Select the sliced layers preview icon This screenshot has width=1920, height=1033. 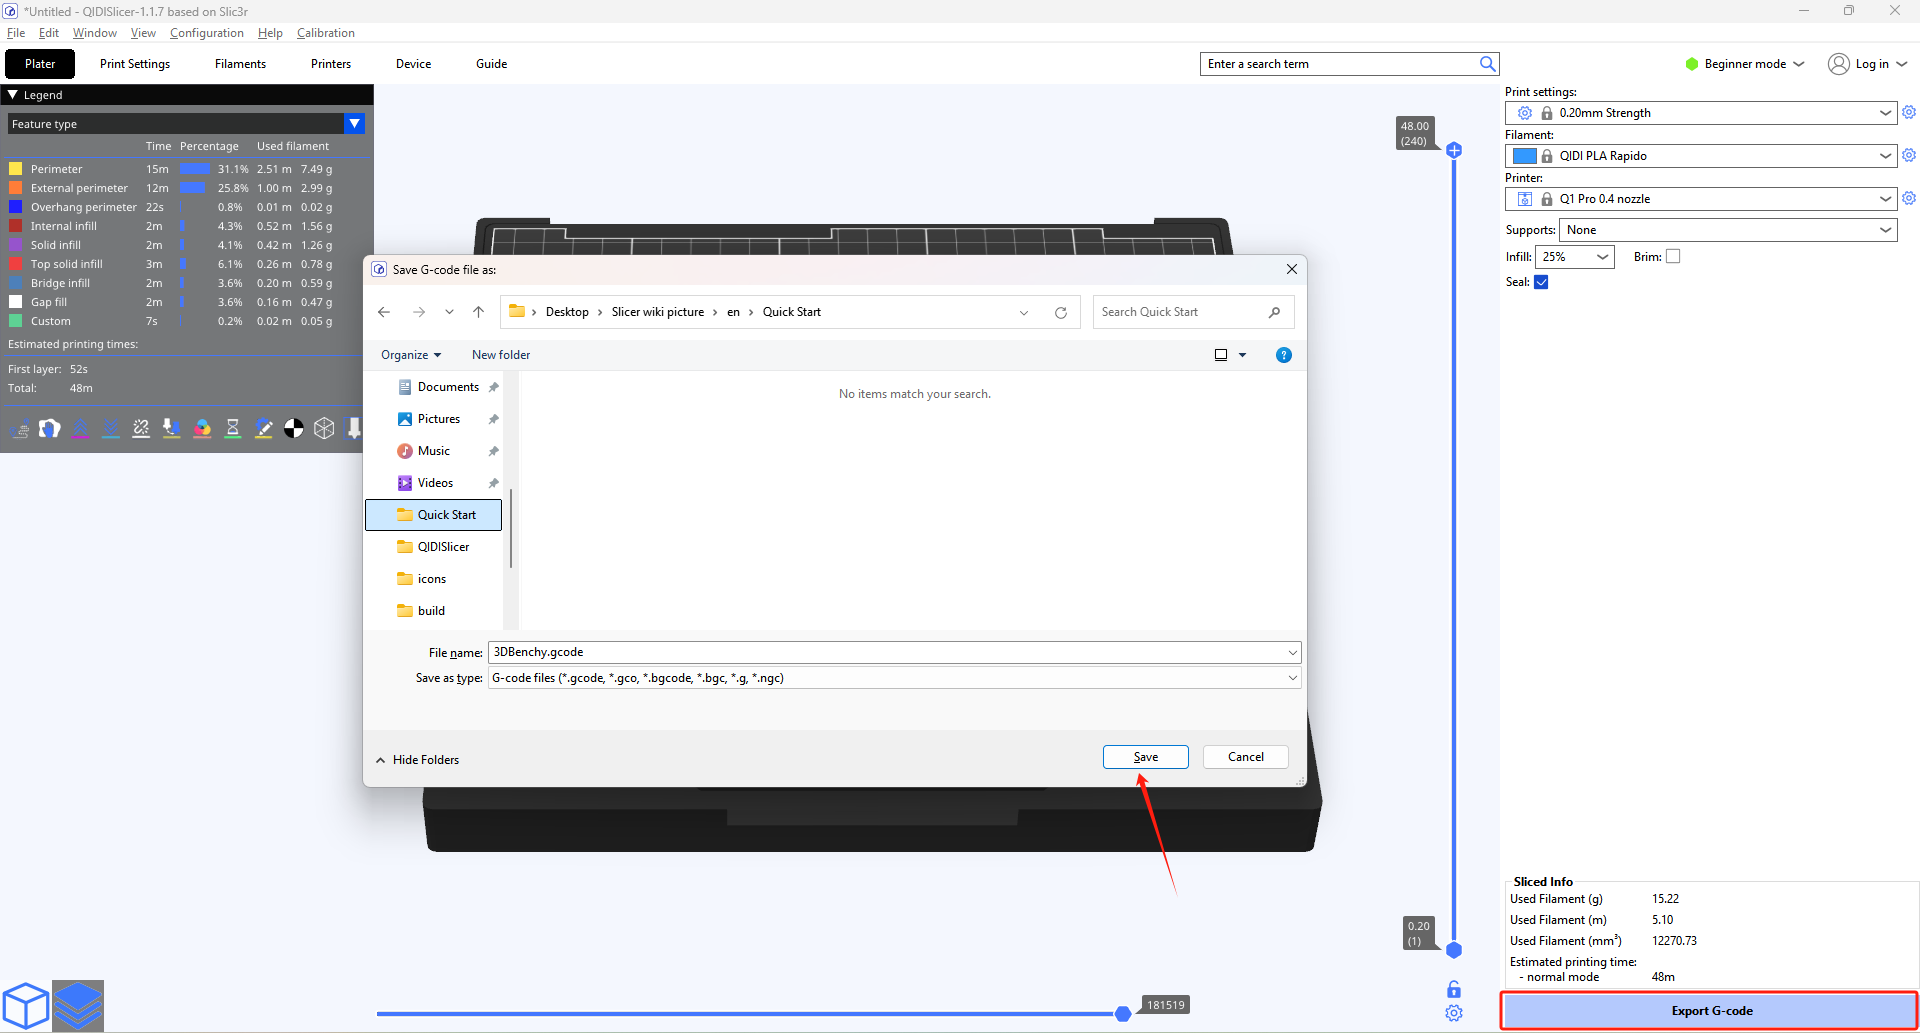click(x=78, y=1005)
